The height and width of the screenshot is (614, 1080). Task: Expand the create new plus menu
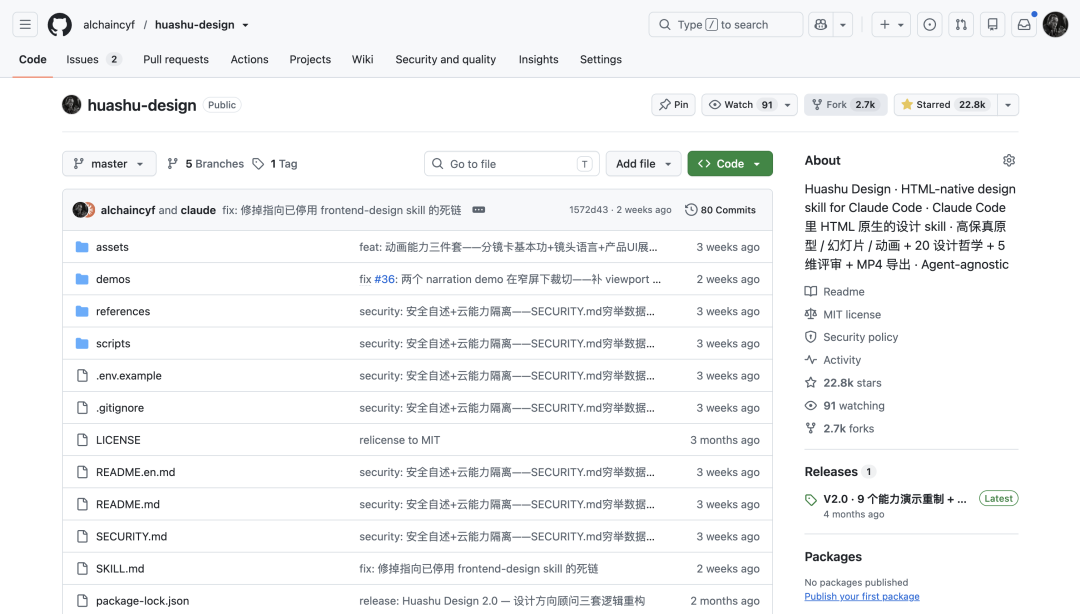[891, 25]
